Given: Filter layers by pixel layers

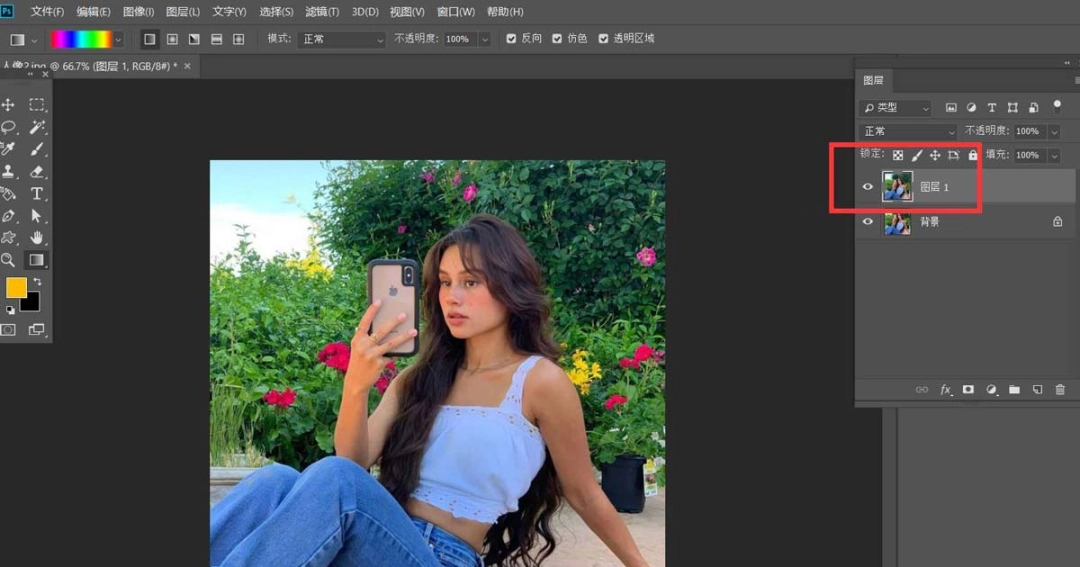Looking at the screenshot, I should click(951, 107).
